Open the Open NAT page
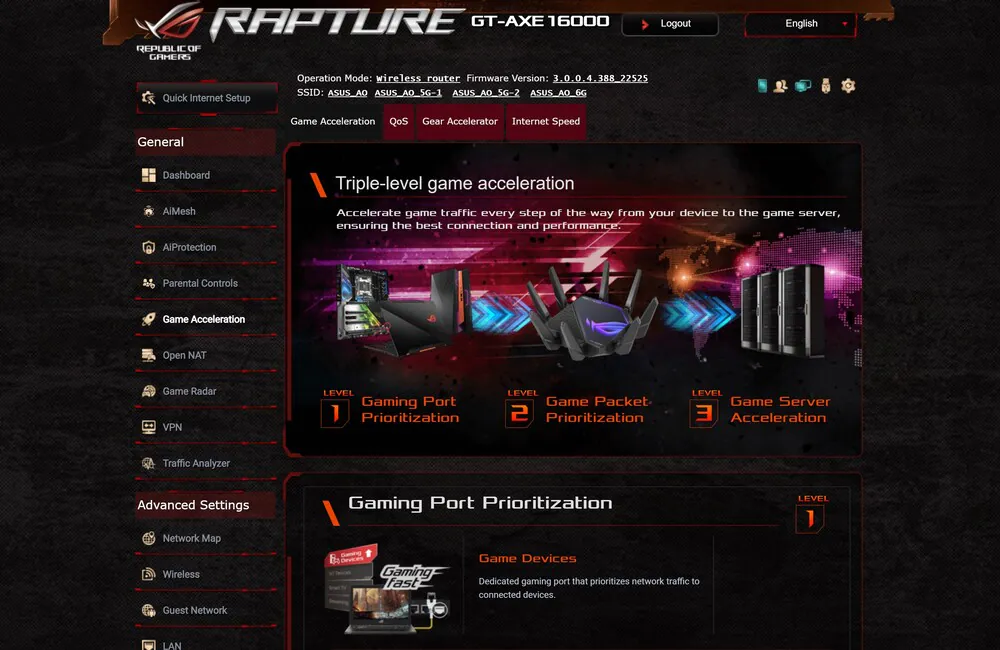Viewport: 1000px width, 650px height. 206,355
